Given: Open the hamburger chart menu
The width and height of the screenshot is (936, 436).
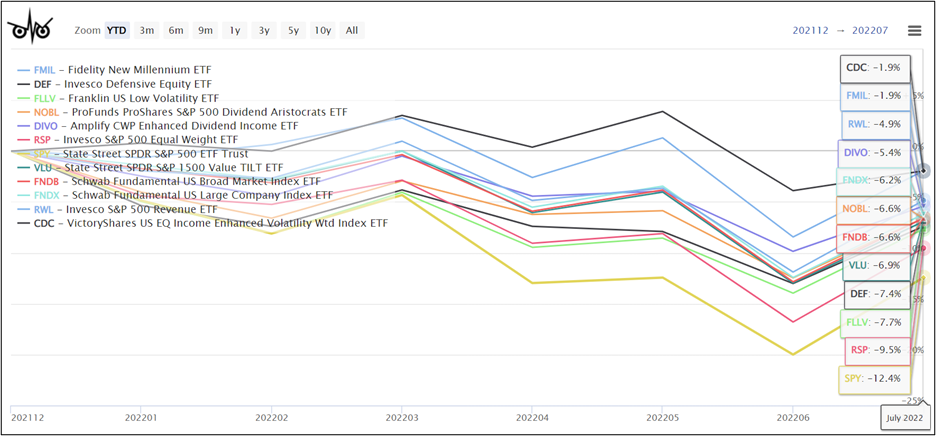Looking at the screenshot, I should (914, 31).
